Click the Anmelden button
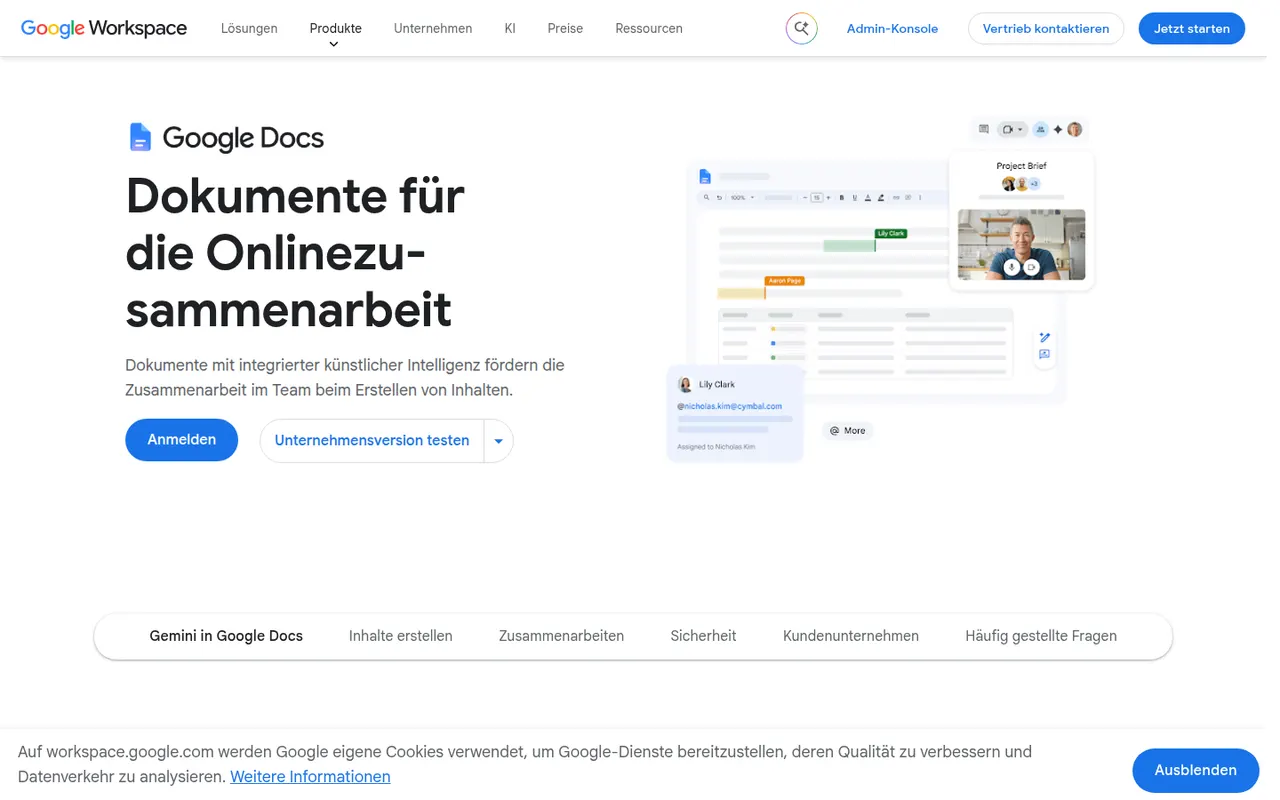This screenshot has width=1280, height=800. pyautogui.click(x=181, y=440)
